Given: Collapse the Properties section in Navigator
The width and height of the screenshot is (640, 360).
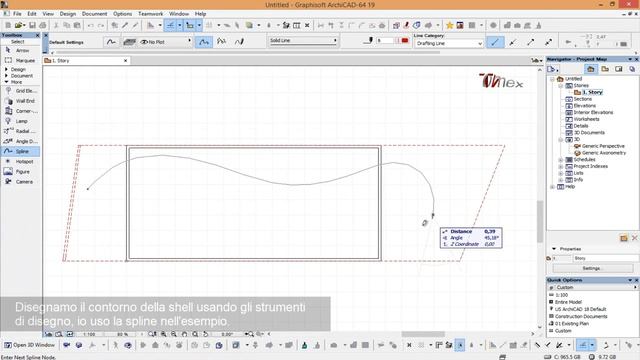Looking at the screenshot, I should point(554,249).
